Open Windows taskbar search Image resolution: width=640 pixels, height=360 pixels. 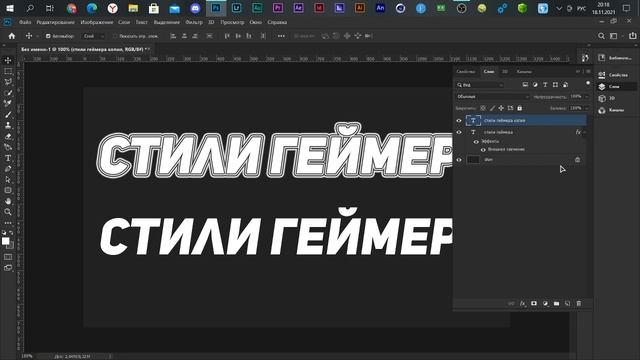(30, 8)
